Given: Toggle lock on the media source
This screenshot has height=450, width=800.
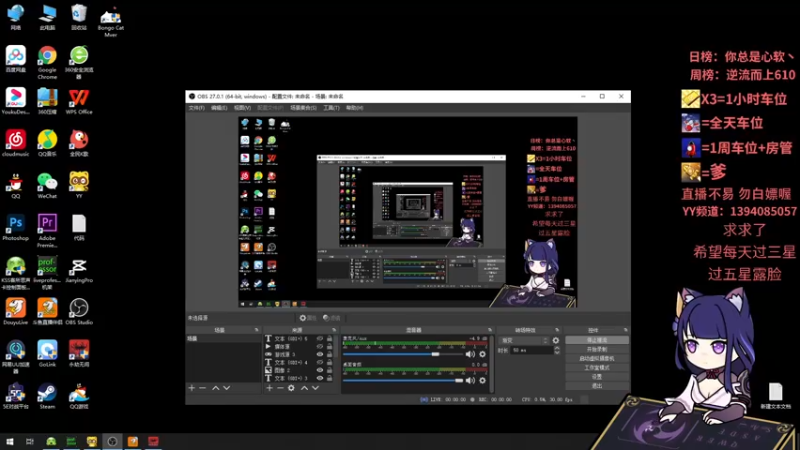Looking at the screenshot, I should [x=330, y=346].
